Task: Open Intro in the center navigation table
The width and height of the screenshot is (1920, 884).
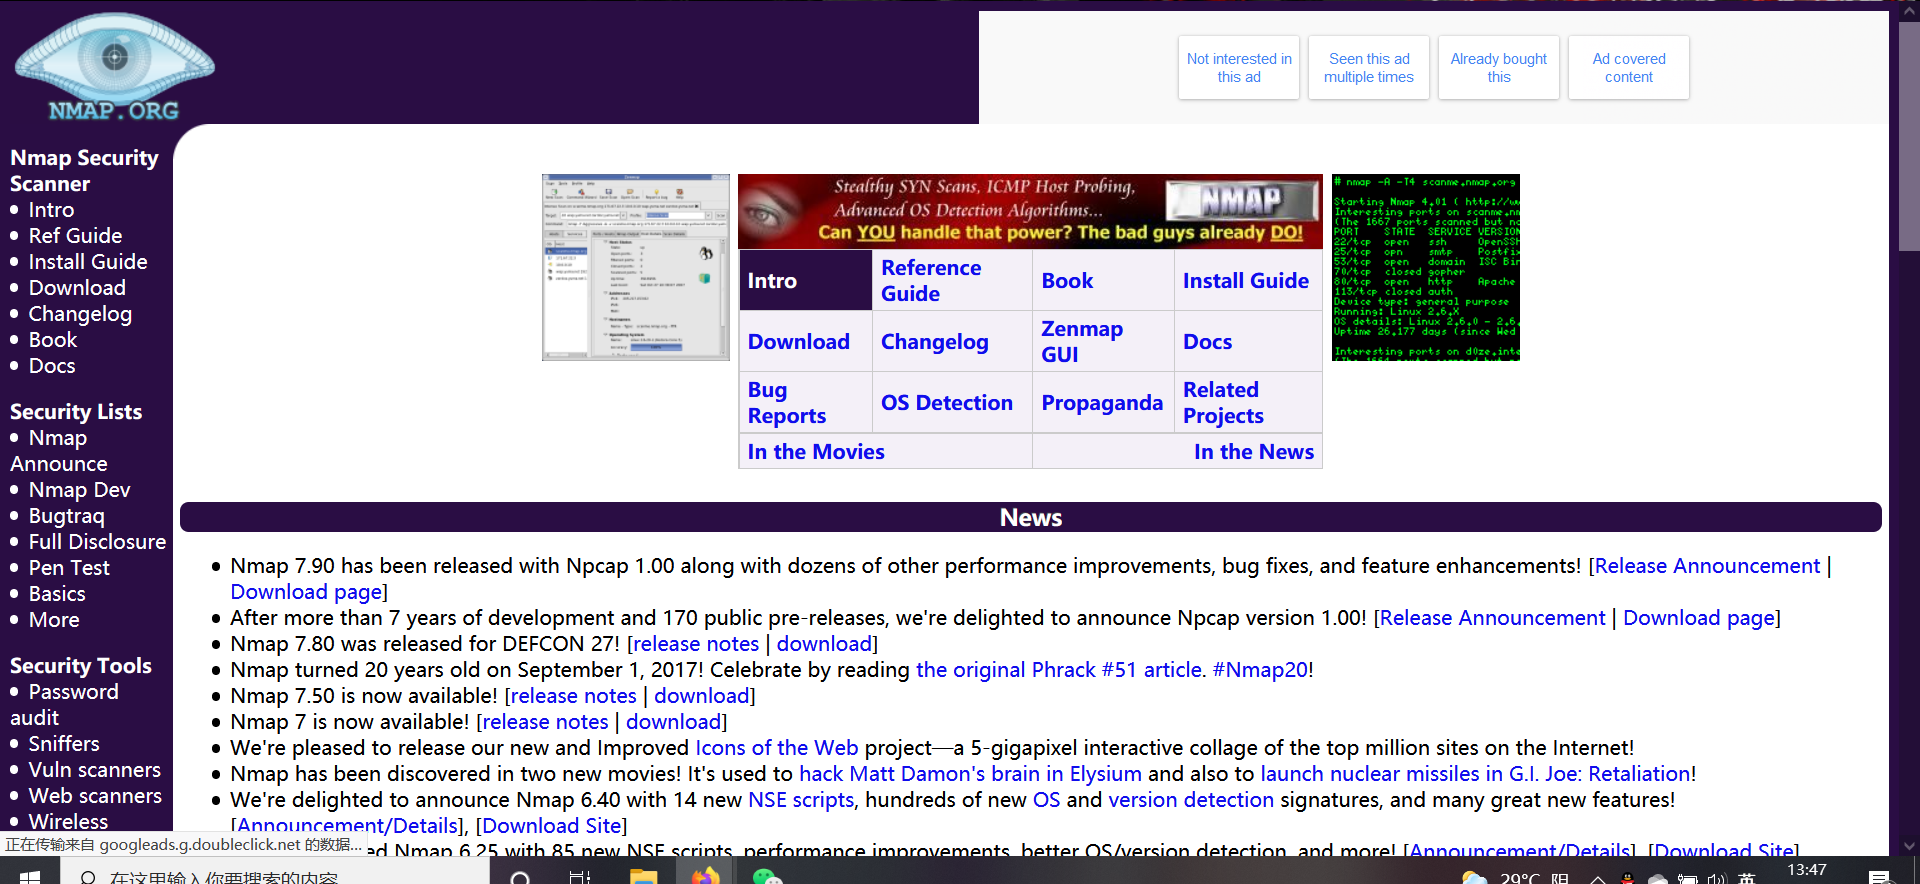Action: (x=772, y=281)
